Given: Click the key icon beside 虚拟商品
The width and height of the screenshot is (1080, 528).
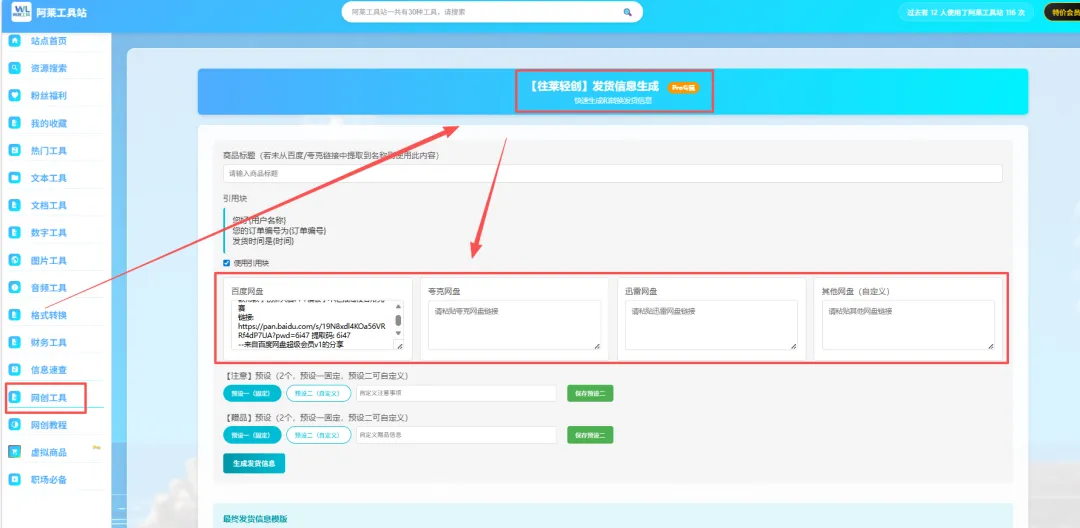Looking at the screenshot, I should click(96, 448).
